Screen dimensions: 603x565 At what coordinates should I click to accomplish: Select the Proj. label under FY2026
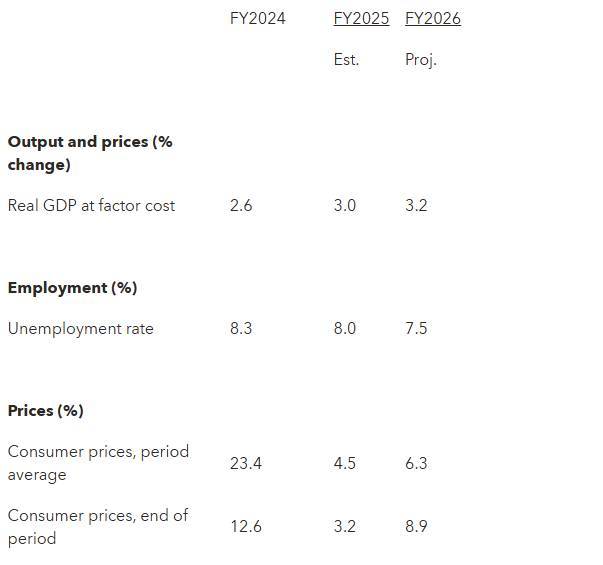421,60
